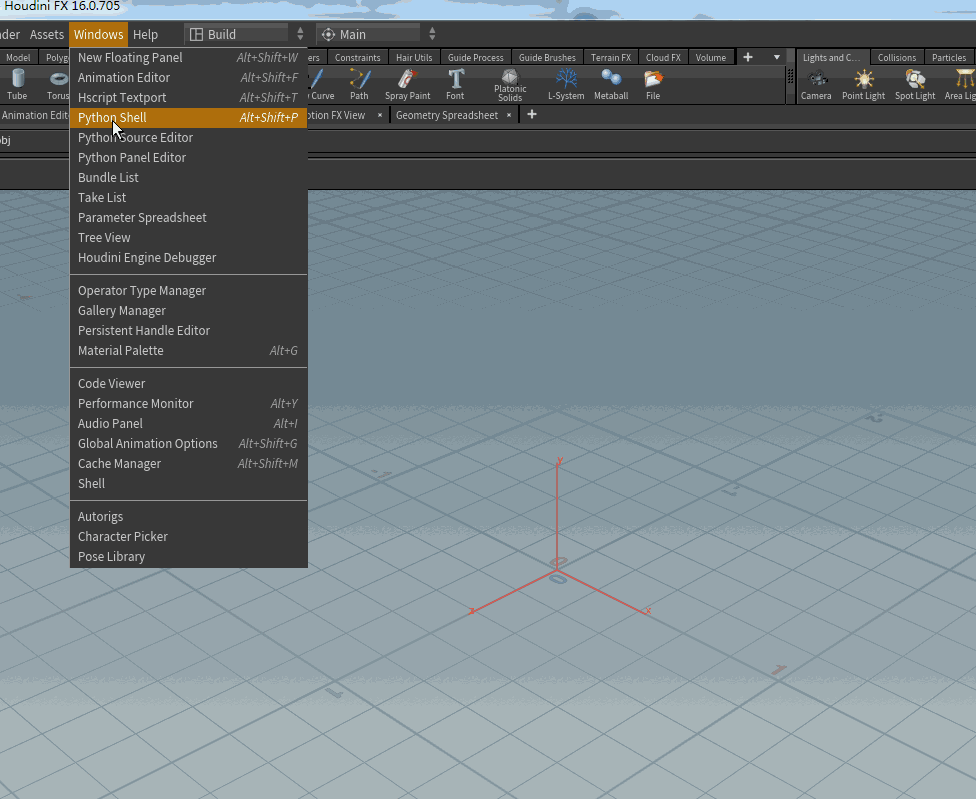This screenshot has width=976, height=799.
Task: Choose Code Viewer
Action: pos(189,383)
